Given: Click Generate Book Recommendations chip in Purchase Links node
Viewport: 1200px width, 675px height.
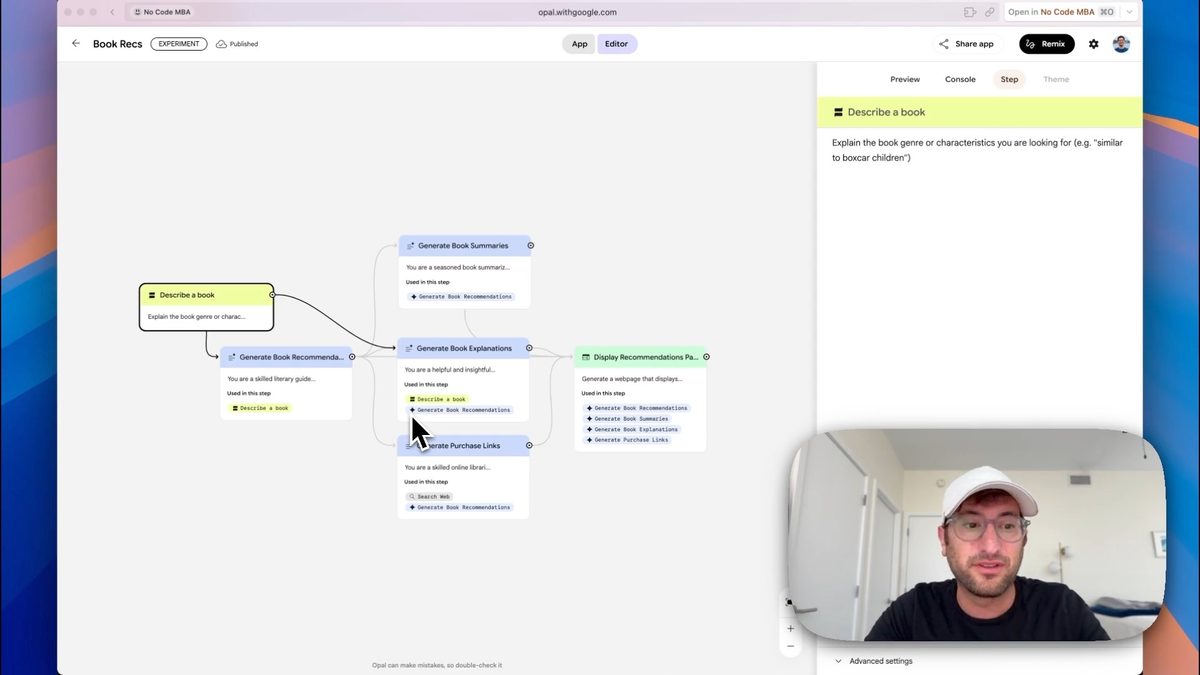Looking at the screenshot, I should [460, 507].
